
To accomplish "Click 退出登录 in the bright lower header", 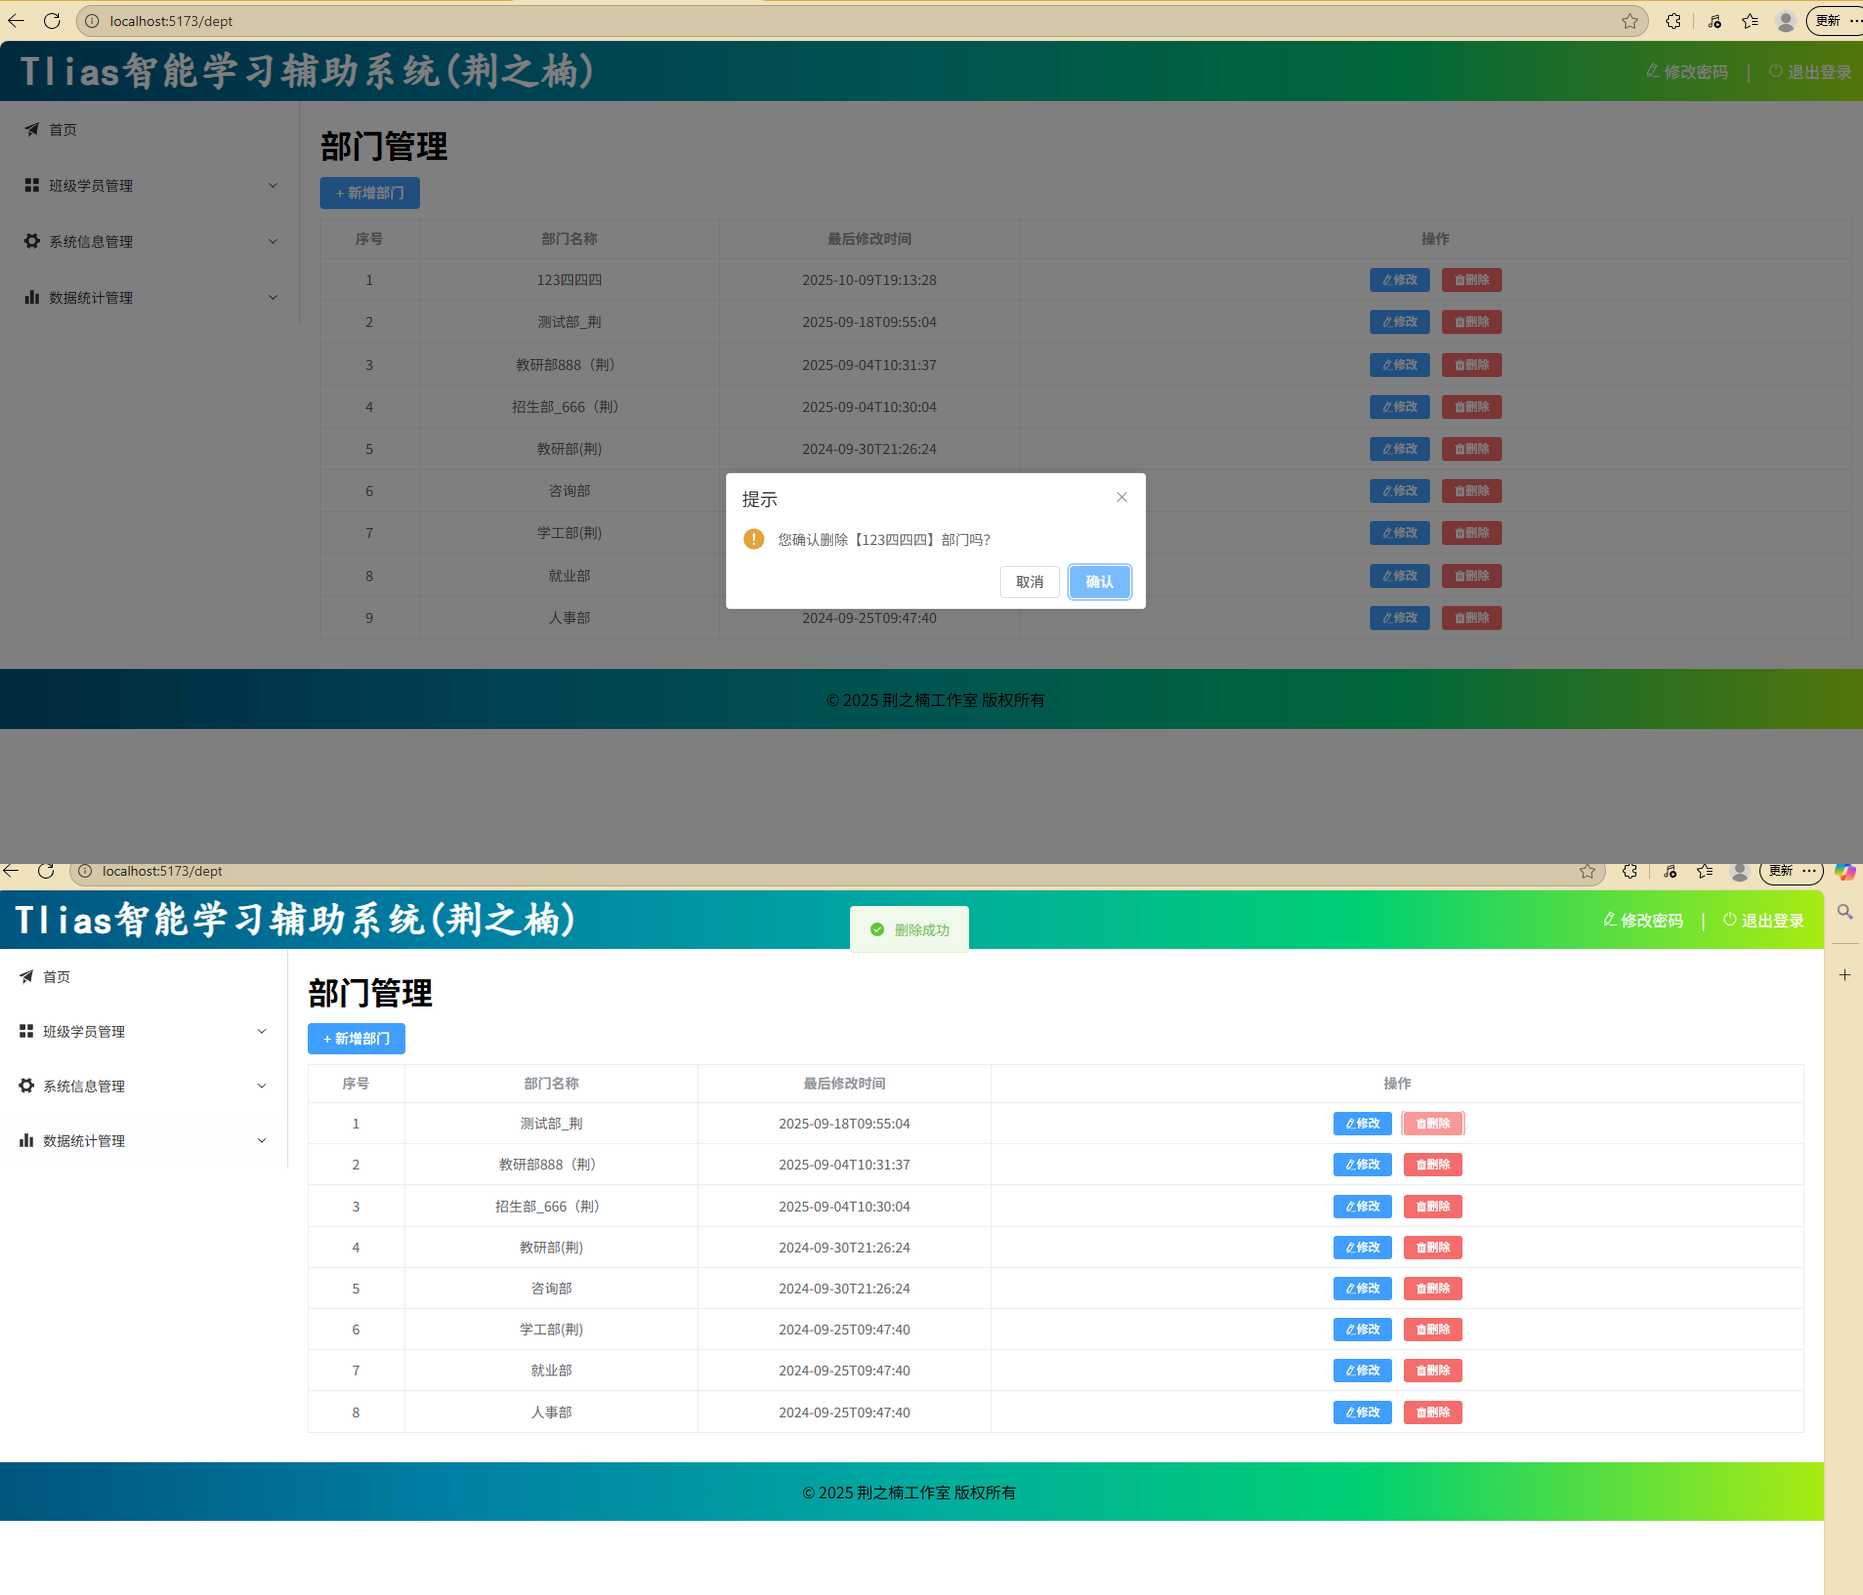I will click(1764, 920).
